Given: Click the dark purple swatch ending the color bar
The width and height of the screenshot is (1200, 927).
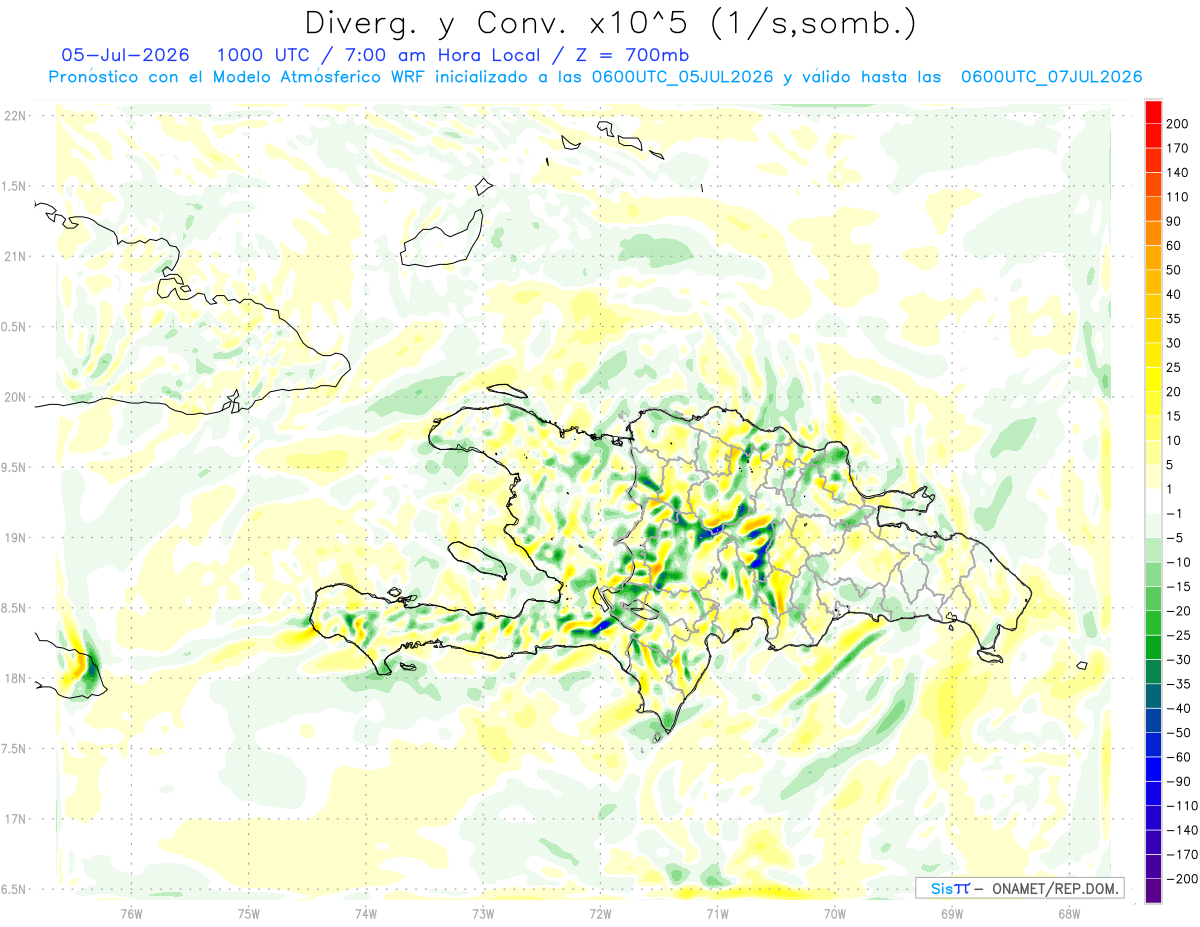Looking at the screenshot, I should (x=1153, y=890).
